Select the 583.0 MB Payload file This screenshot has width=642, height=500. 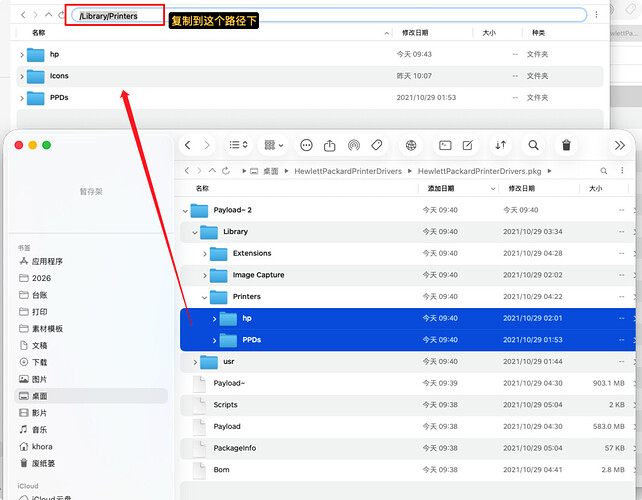(x=408, y=426)
